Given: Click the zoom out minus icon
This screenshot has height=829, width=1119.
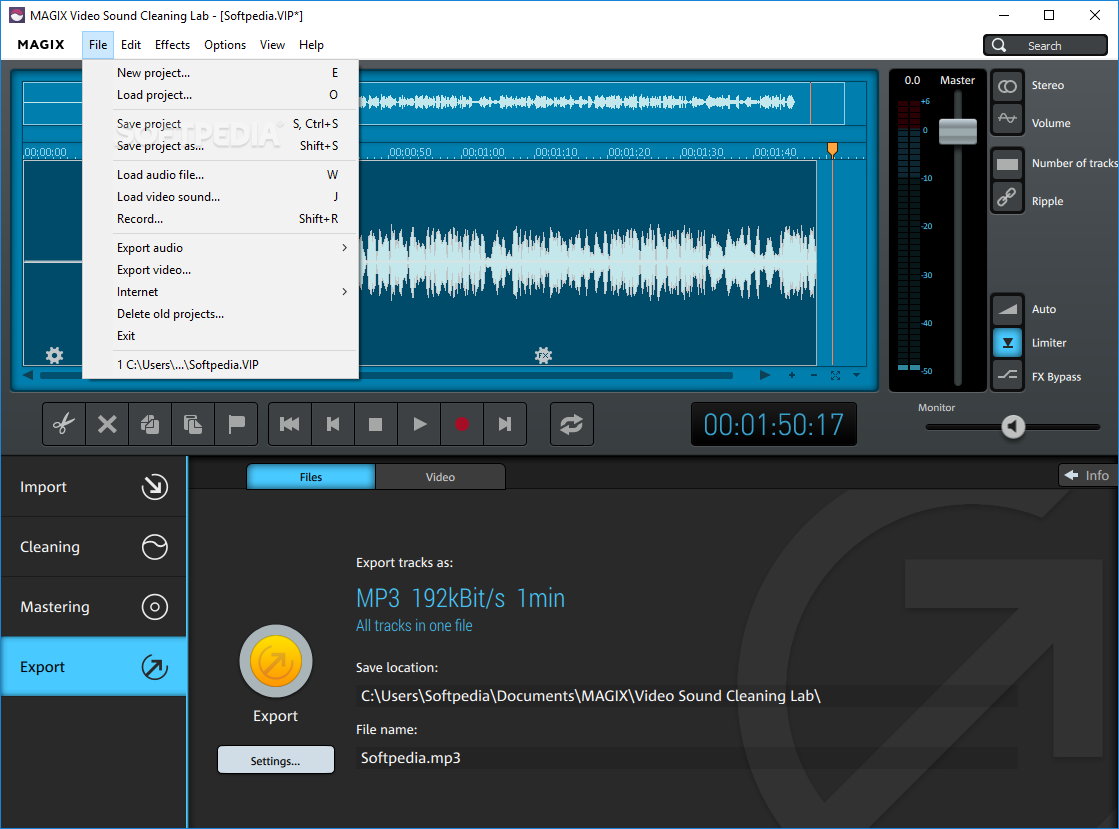Looking at the screenshot, I should click(x=814, y=375).
